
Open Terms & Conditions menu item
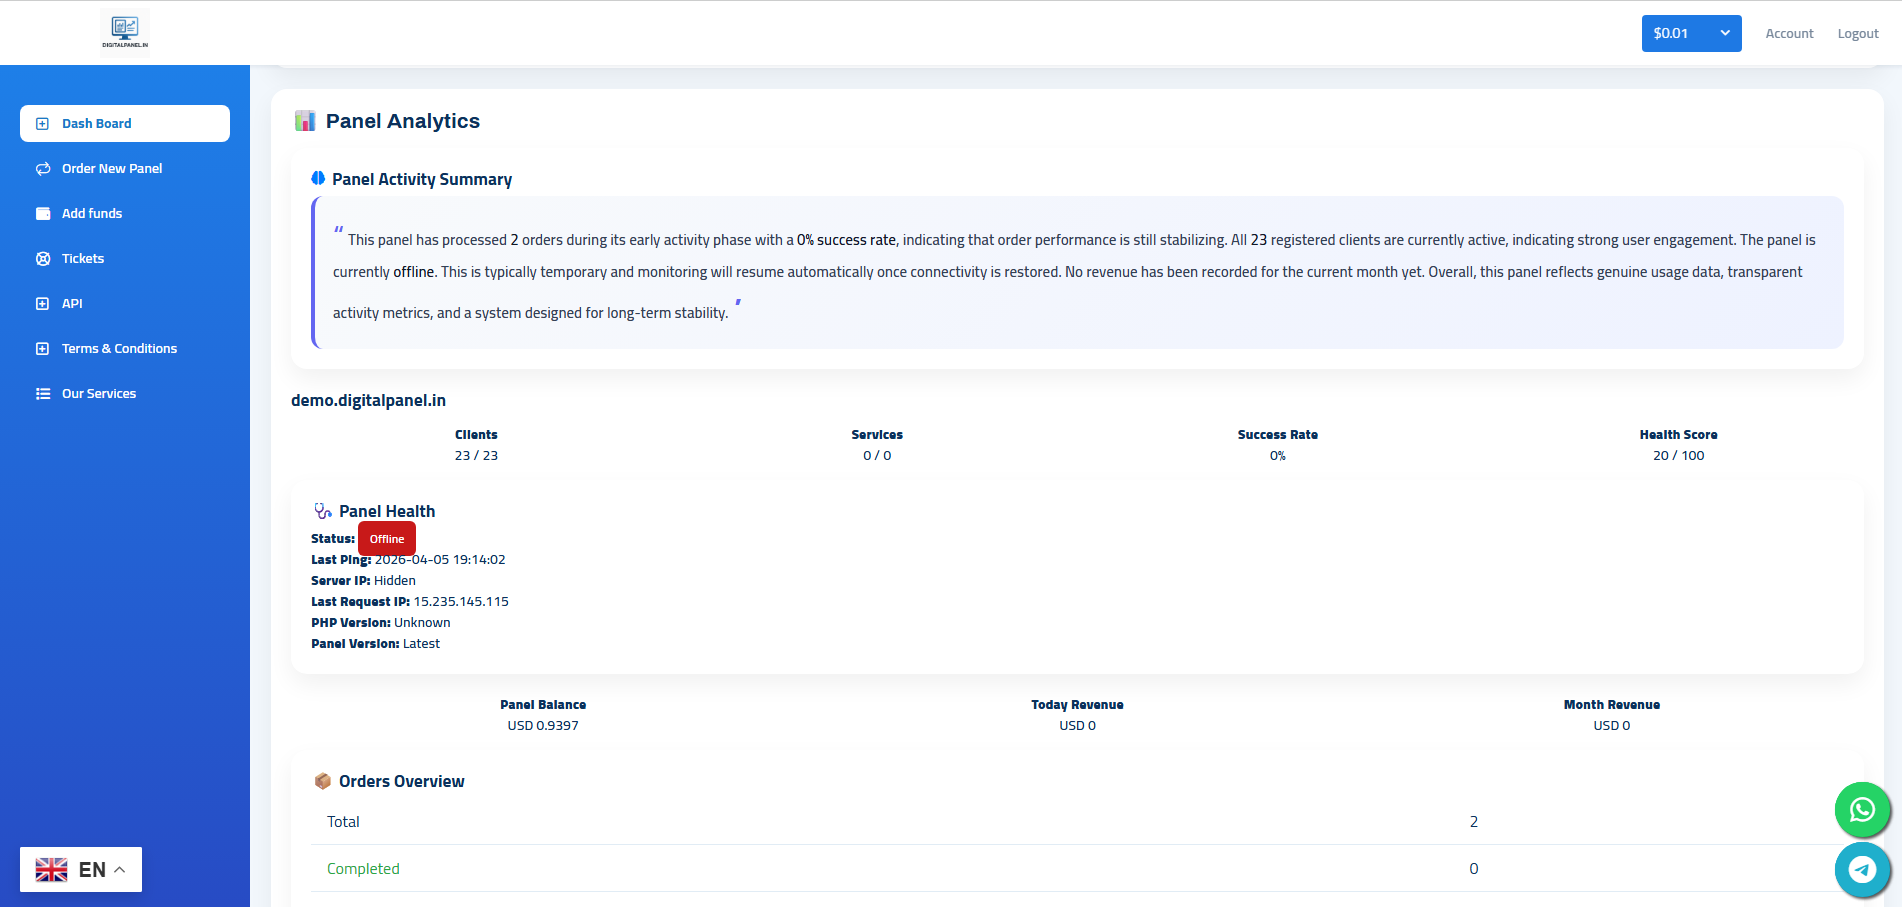point(119,349)
